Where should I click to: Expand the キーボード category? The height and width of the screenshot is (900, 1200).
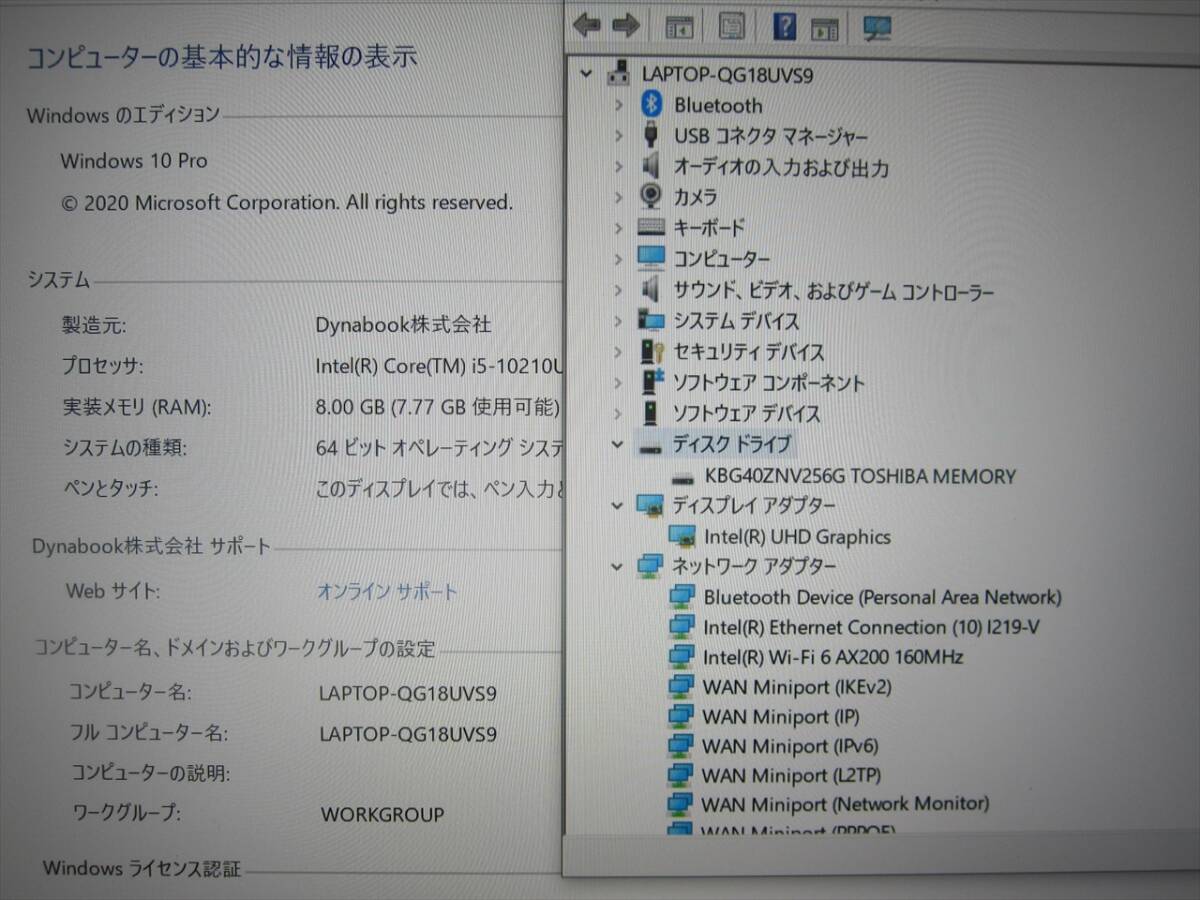point(619,228)
